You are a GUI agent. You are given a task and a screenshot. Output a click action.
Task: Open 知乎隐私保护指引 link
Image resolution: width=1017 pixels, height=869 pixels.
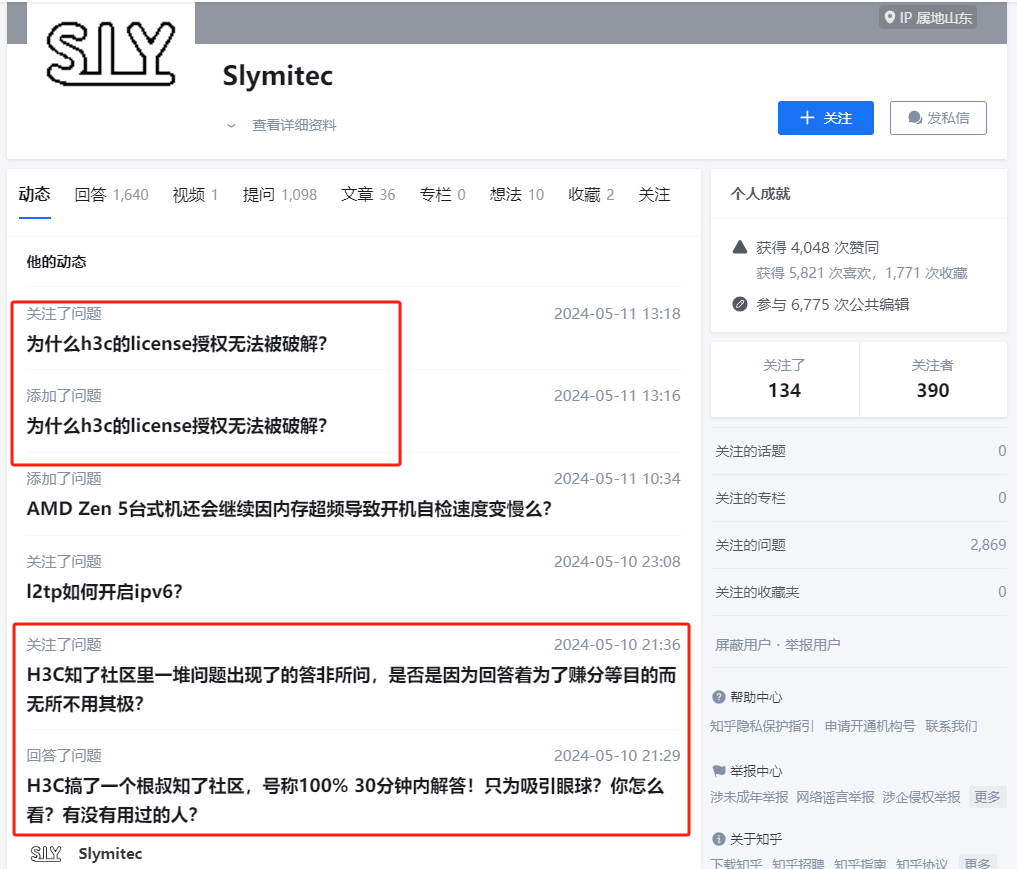click(x=762, y=726)
